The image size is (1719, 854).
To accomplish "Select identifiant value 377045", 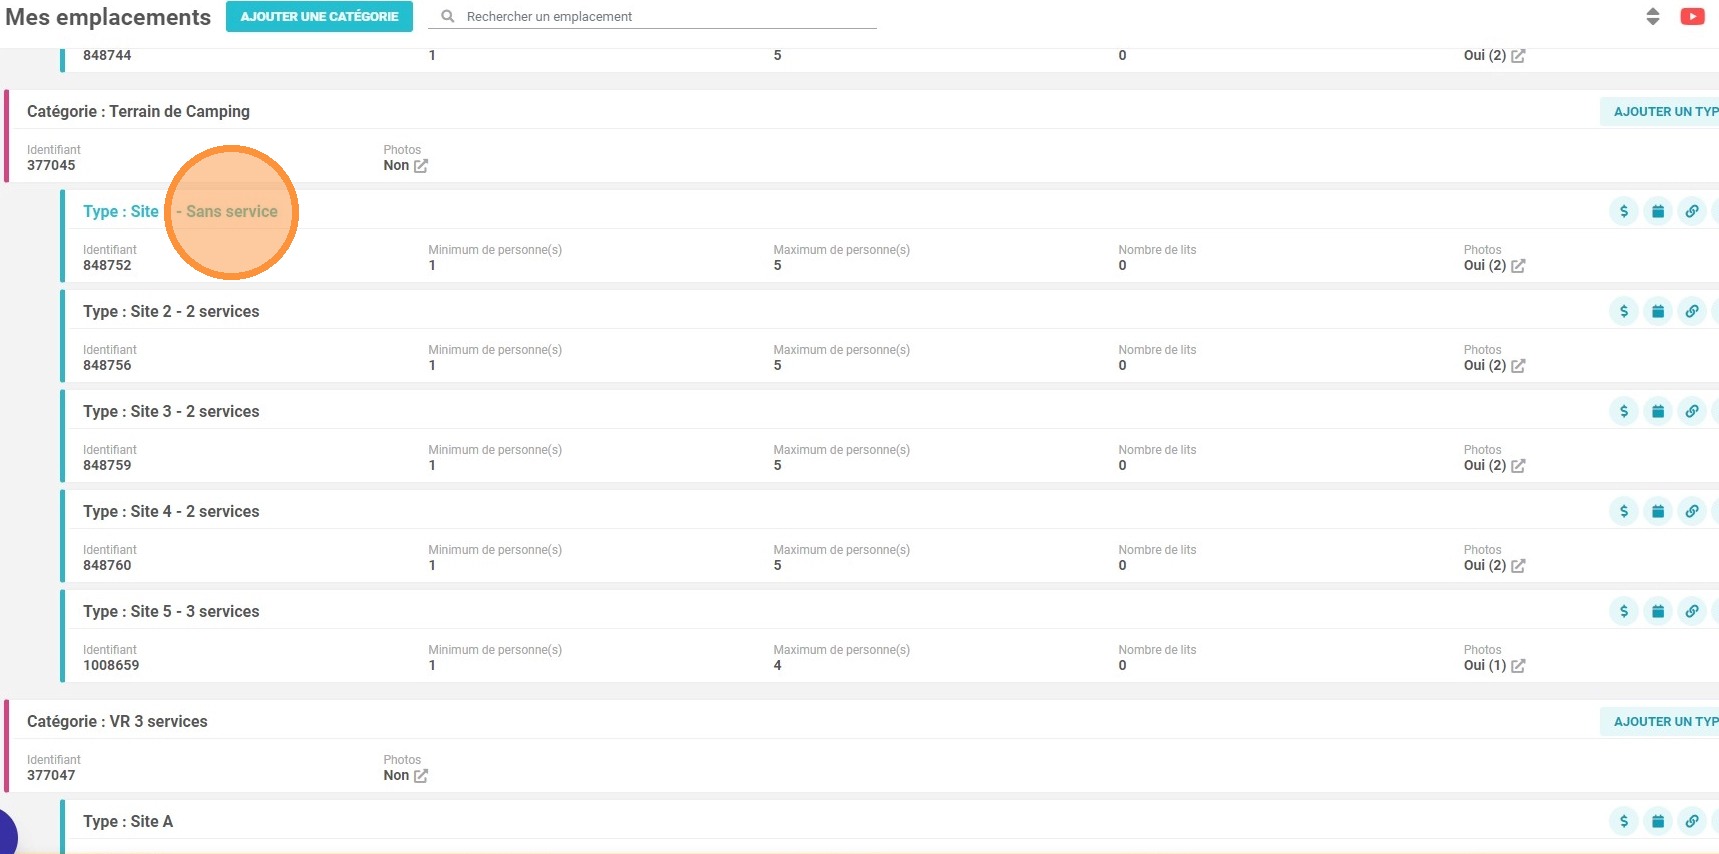I will (x=51, y=165).
